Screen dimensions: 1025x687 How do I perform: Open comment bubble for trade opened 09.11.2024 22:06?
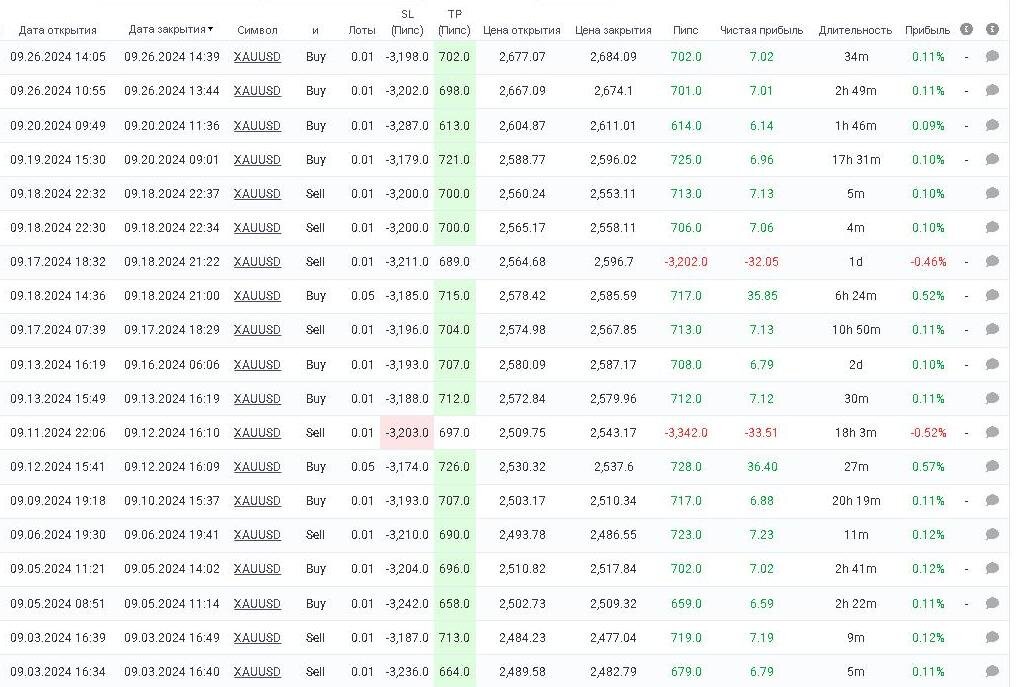click(992, 433)
